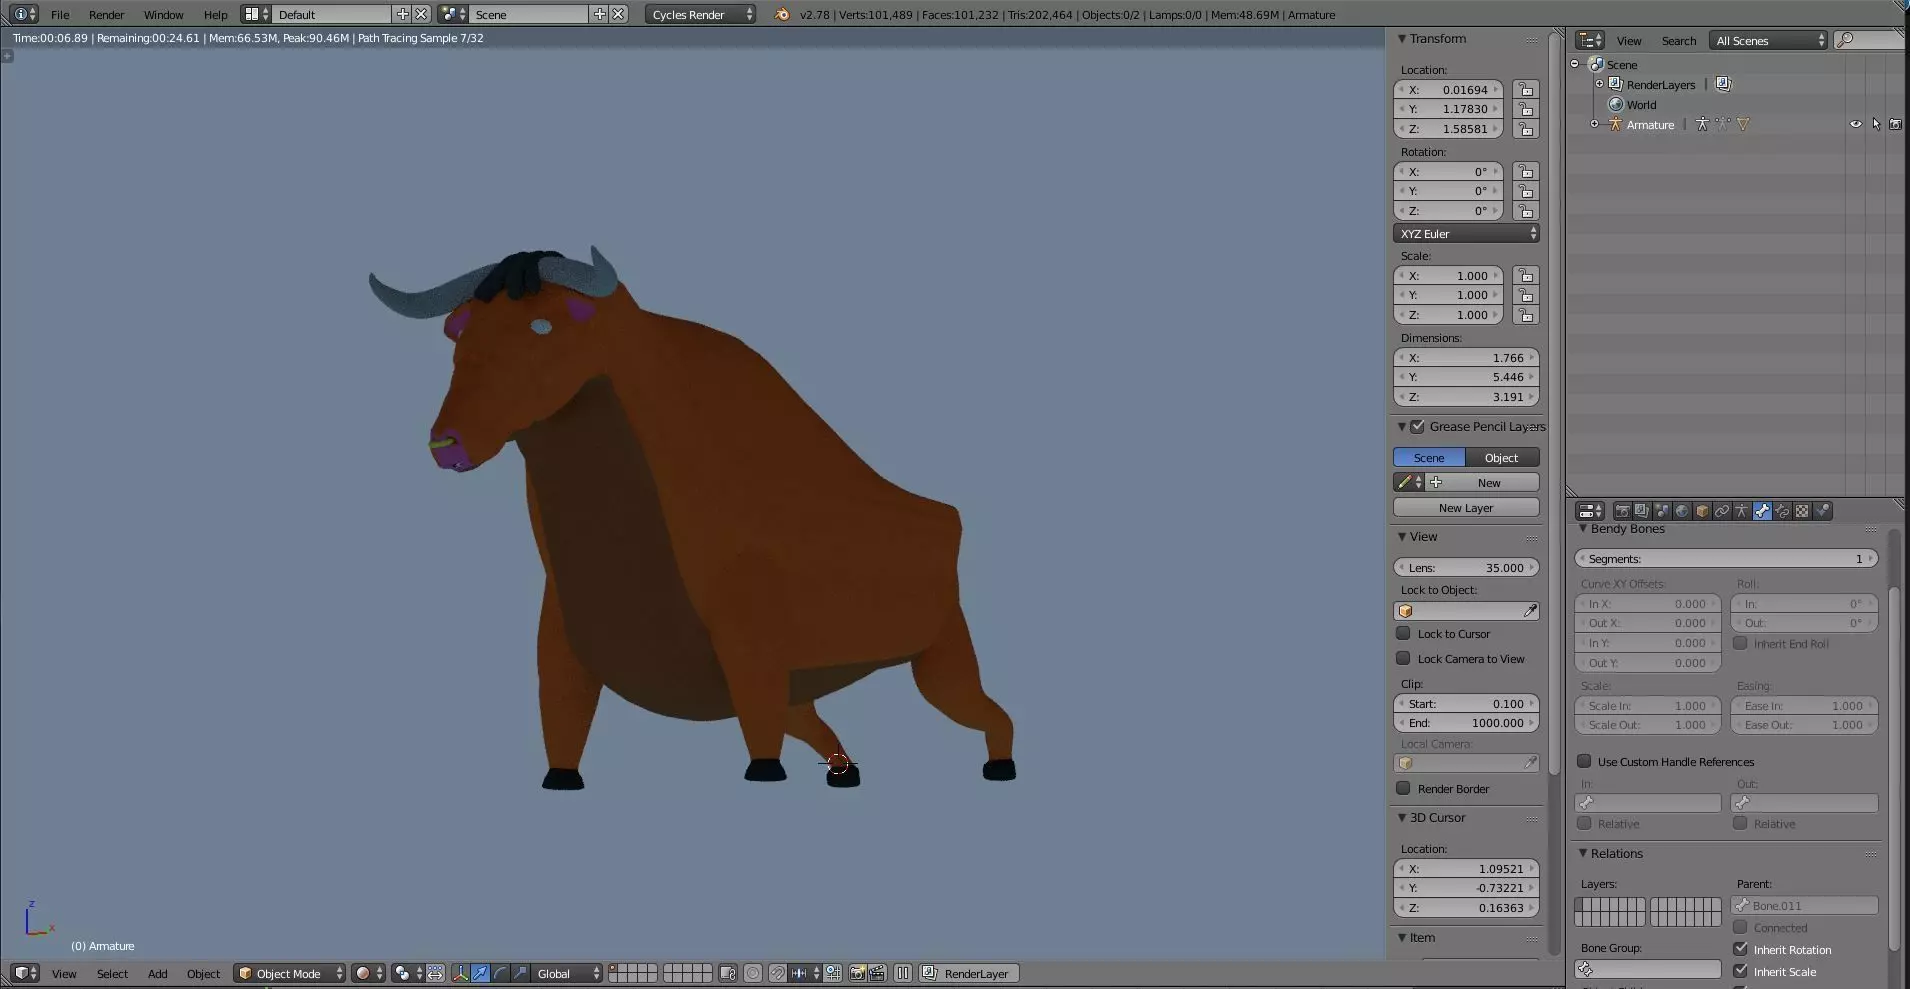
Task: Click the OpenGL render animation clapper icon
Action: [x=877, y=973]
